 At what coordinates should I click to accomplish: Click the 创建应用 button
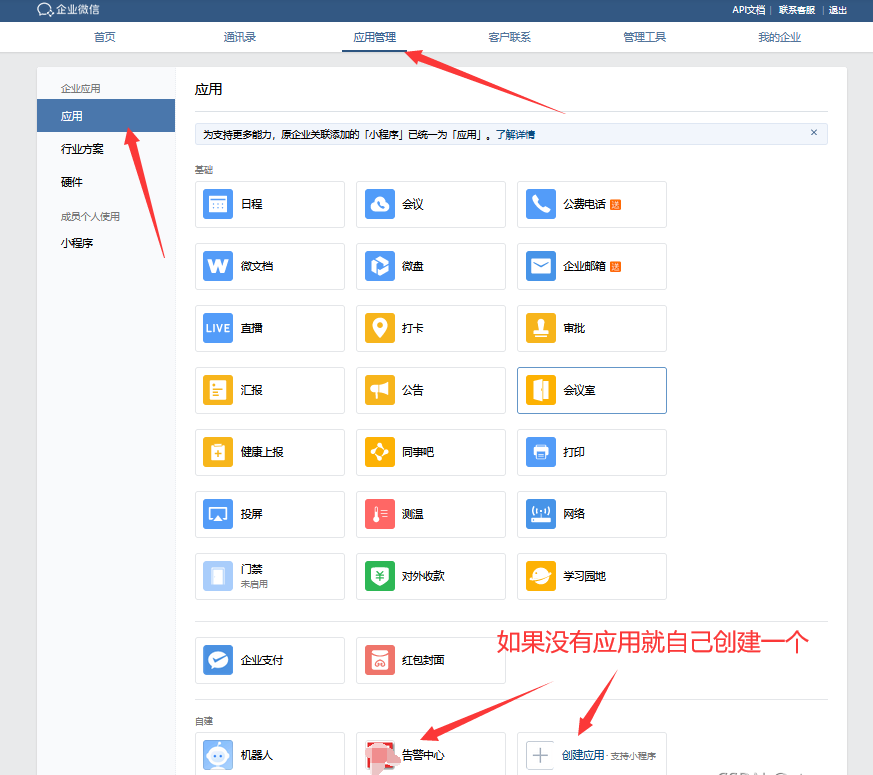(583, 755)
